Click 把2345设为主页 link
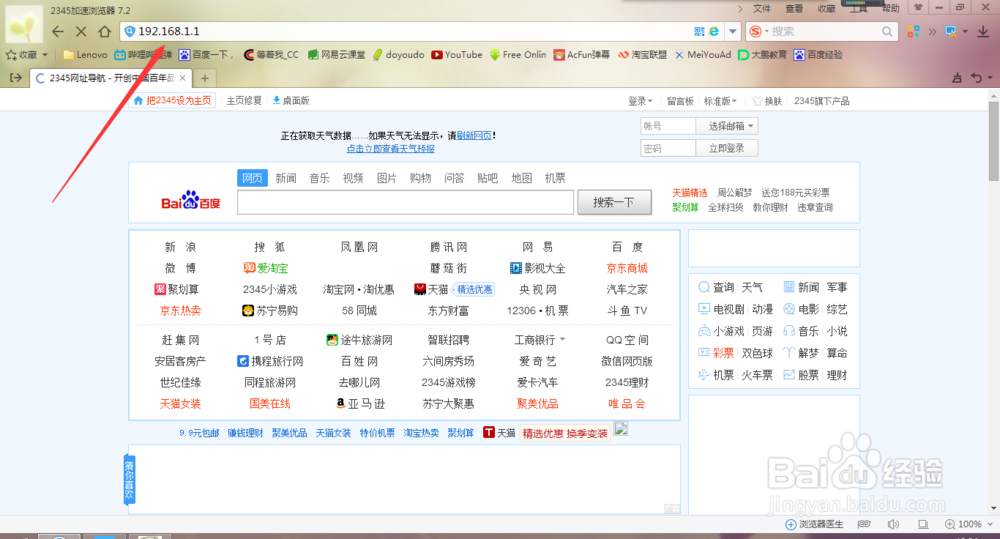Image resolution: width=1000 pixels, height=539 pixels. pyautogui.click(x=173, y=101)
